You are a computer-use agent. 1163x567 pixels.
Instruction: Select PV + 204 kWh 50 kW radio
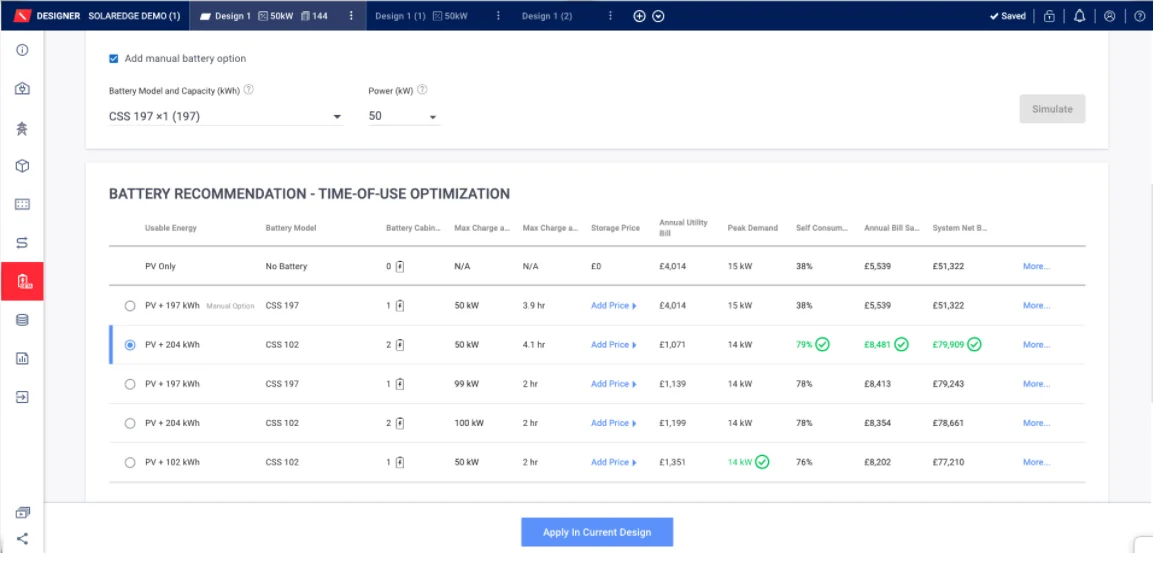(x=130, y=345)
